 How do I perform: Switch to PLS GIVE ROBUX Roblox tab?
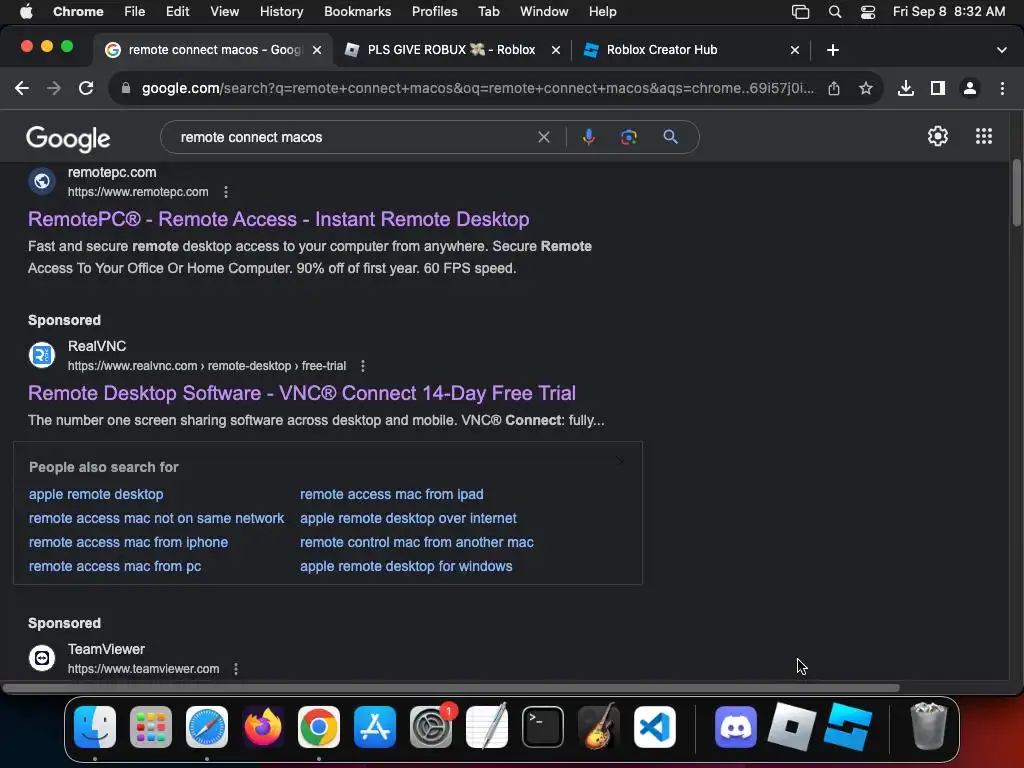[x=452, y=50]
